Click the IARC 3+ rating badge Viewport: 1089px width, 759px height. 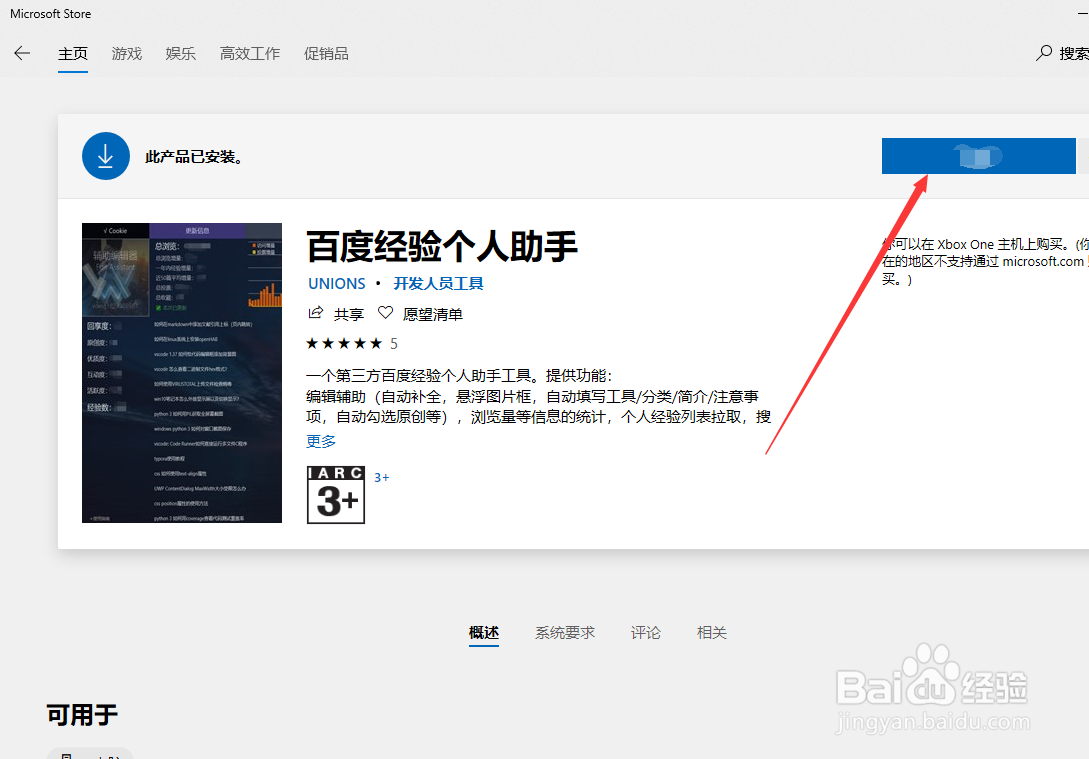tap(336, 494)
